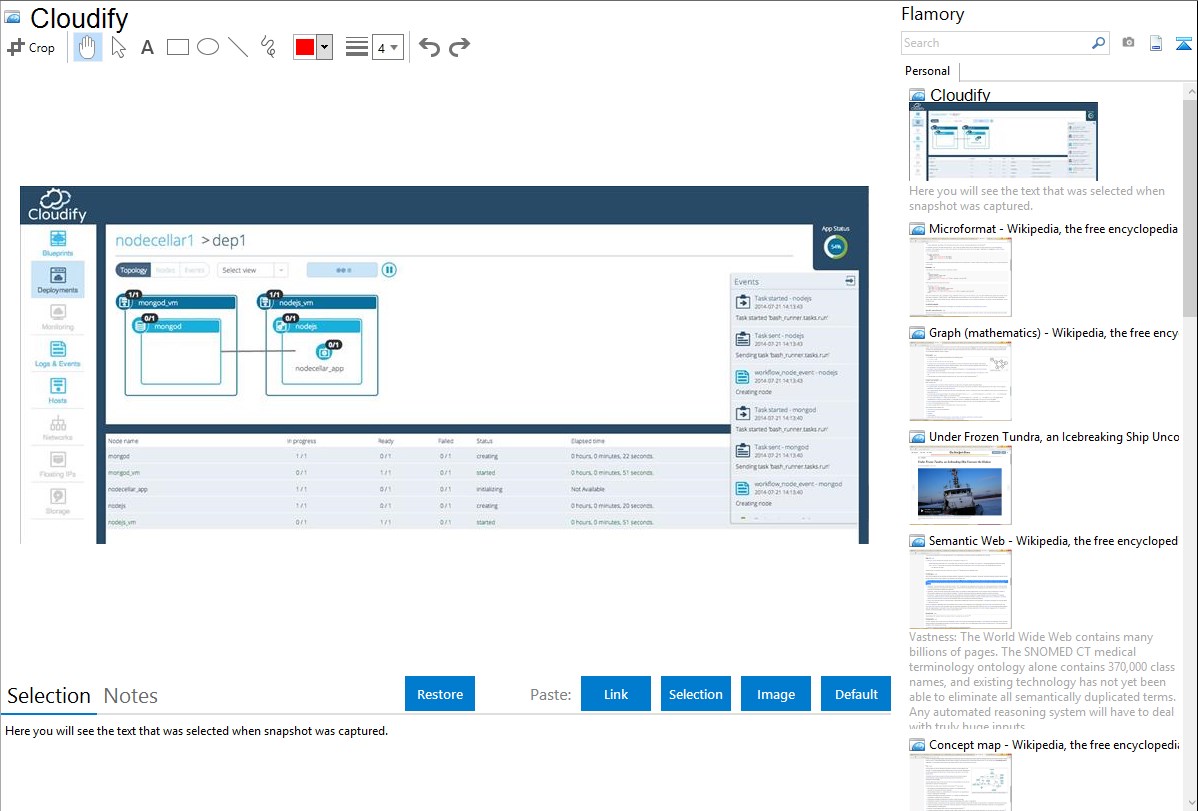Switch to the Selection tab
1198x811 pixels.
tap(49, 696)
